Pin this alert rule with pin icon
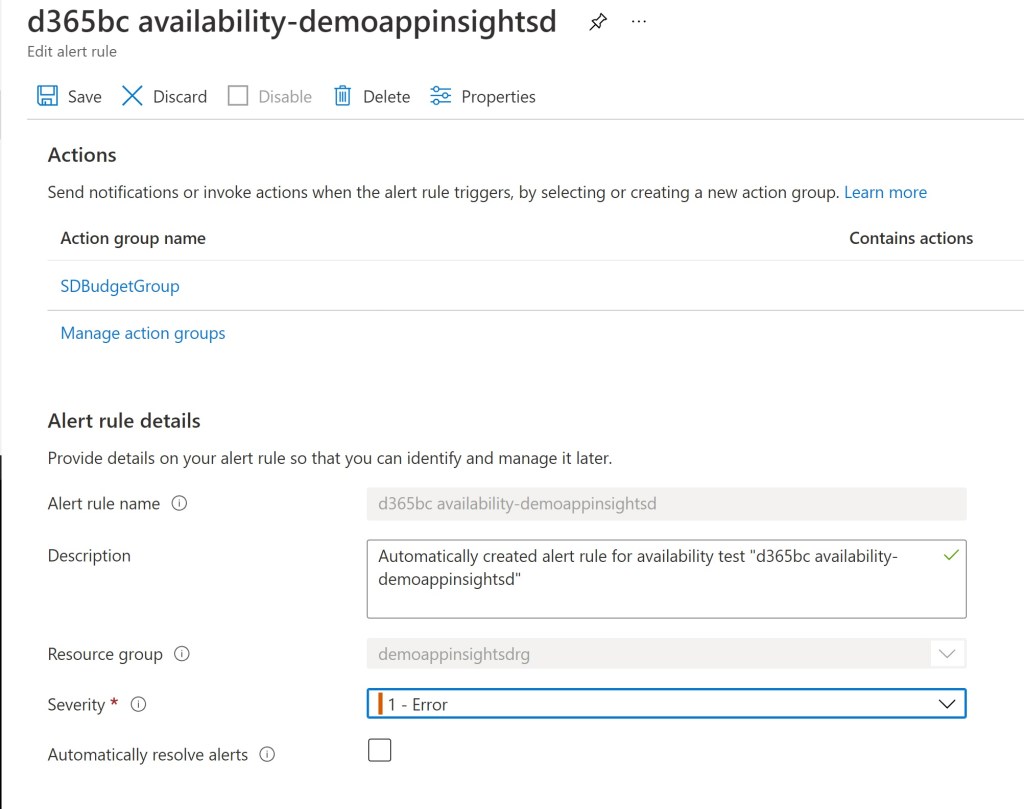Screen dimensions: 1024x809 (x=598, y=22)
